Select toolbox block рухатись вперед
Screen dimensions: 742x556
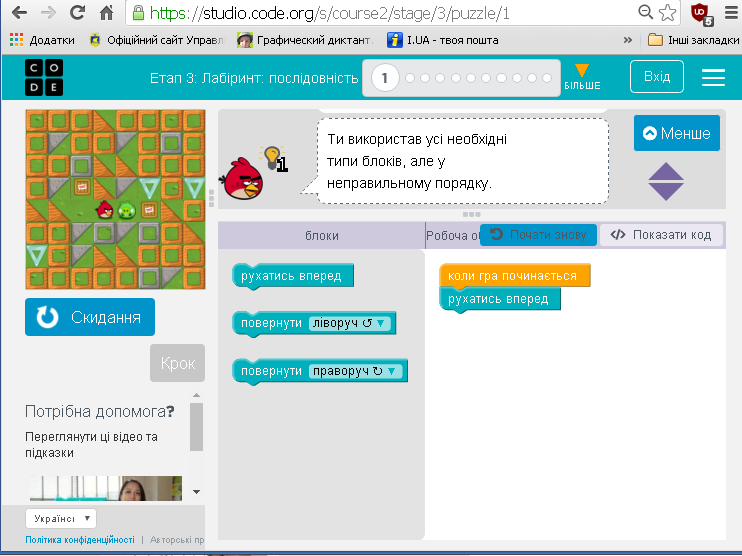click(x=293, y=276)
